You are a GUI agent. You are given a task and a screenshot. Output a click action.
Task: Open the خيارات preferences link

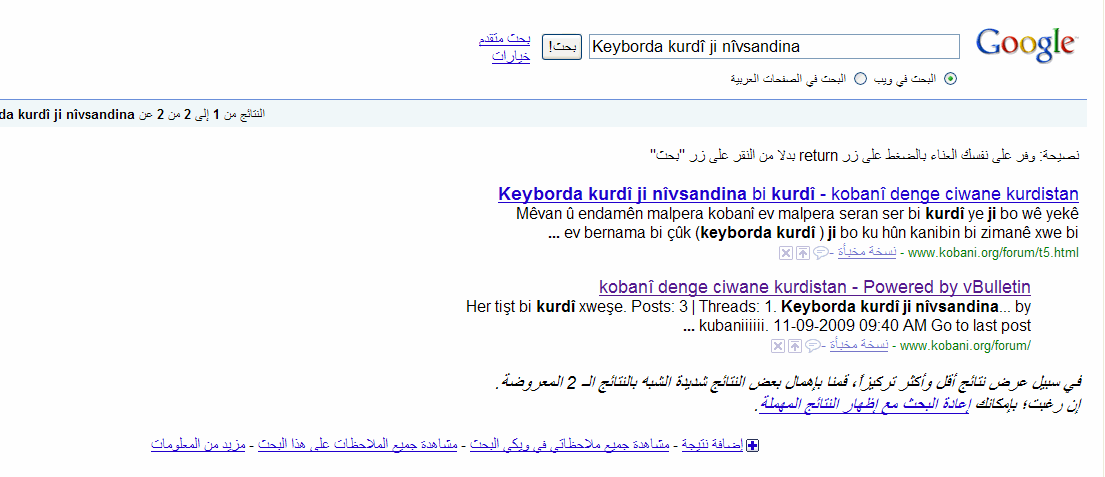coord(511,57)
